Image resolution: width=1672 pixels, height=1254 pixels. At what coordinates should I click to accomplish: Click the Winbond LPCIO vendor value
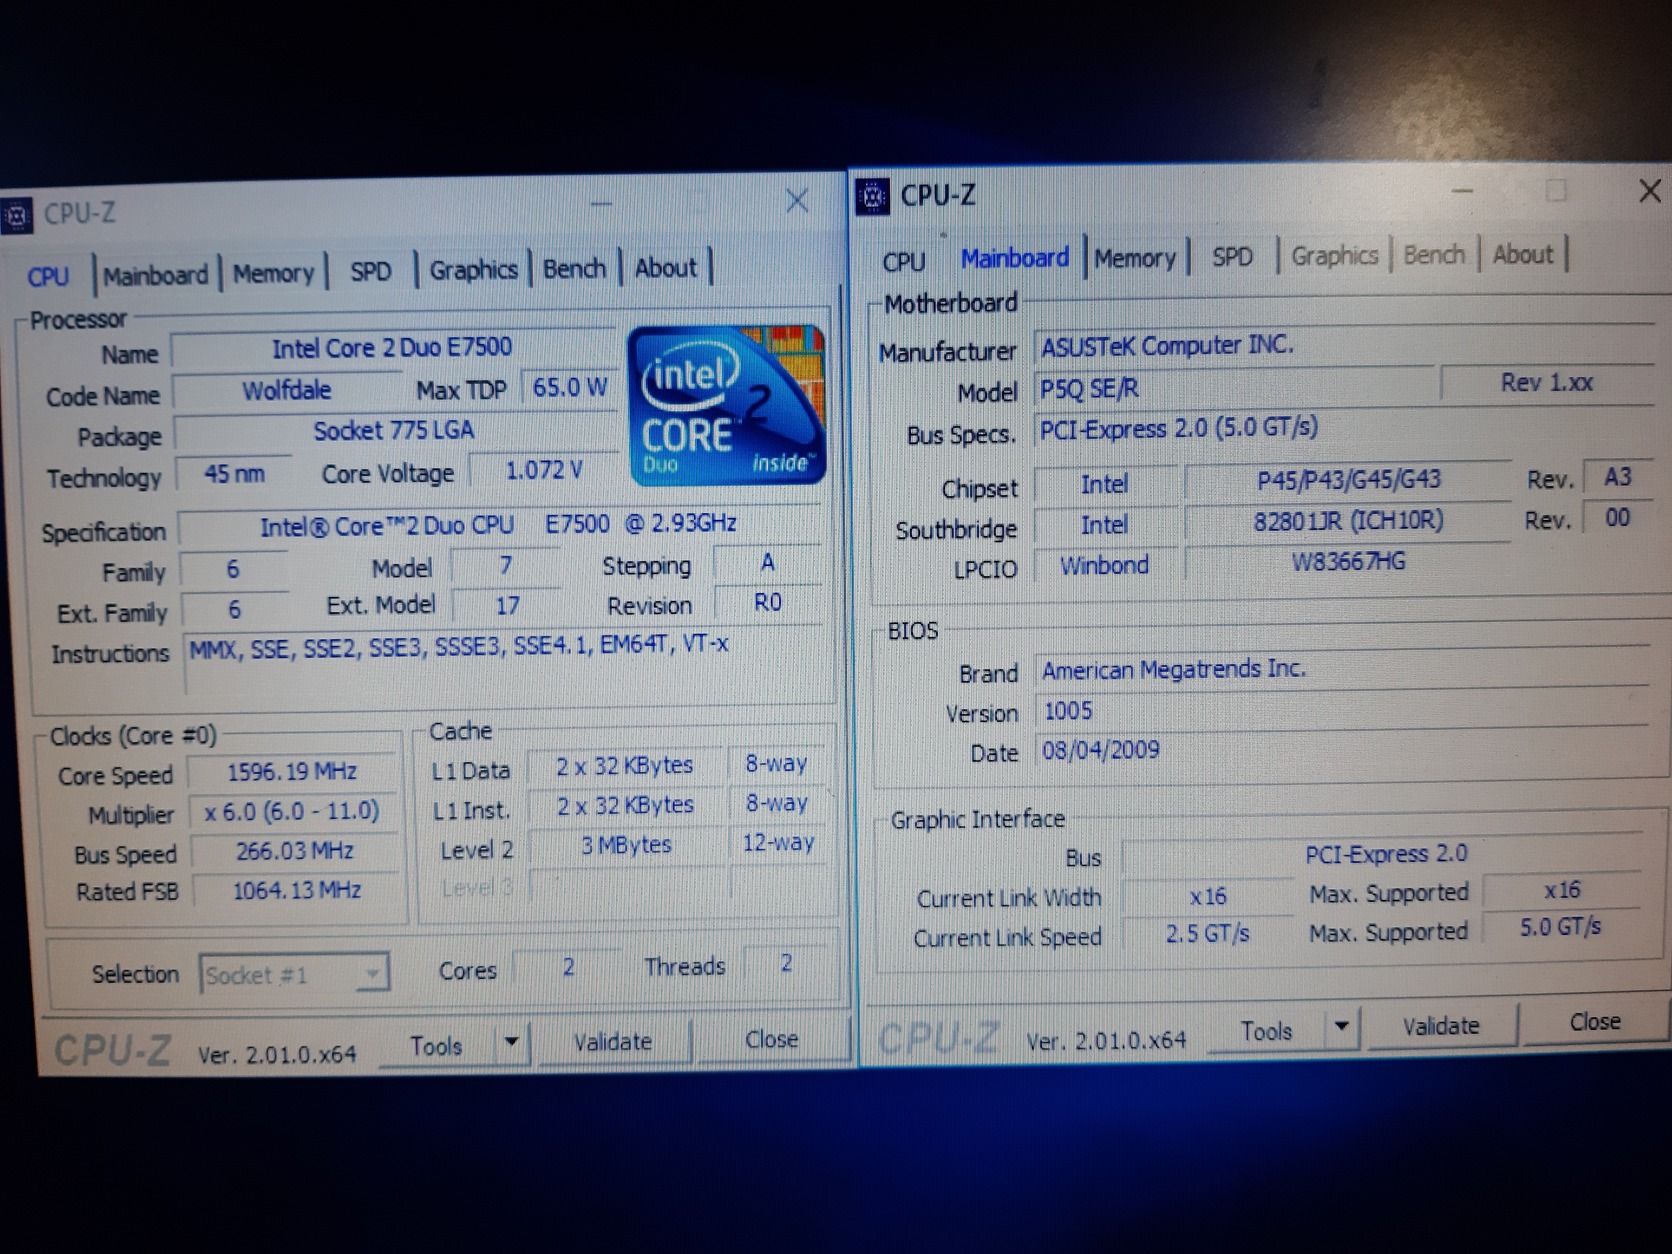[1105, 566]
